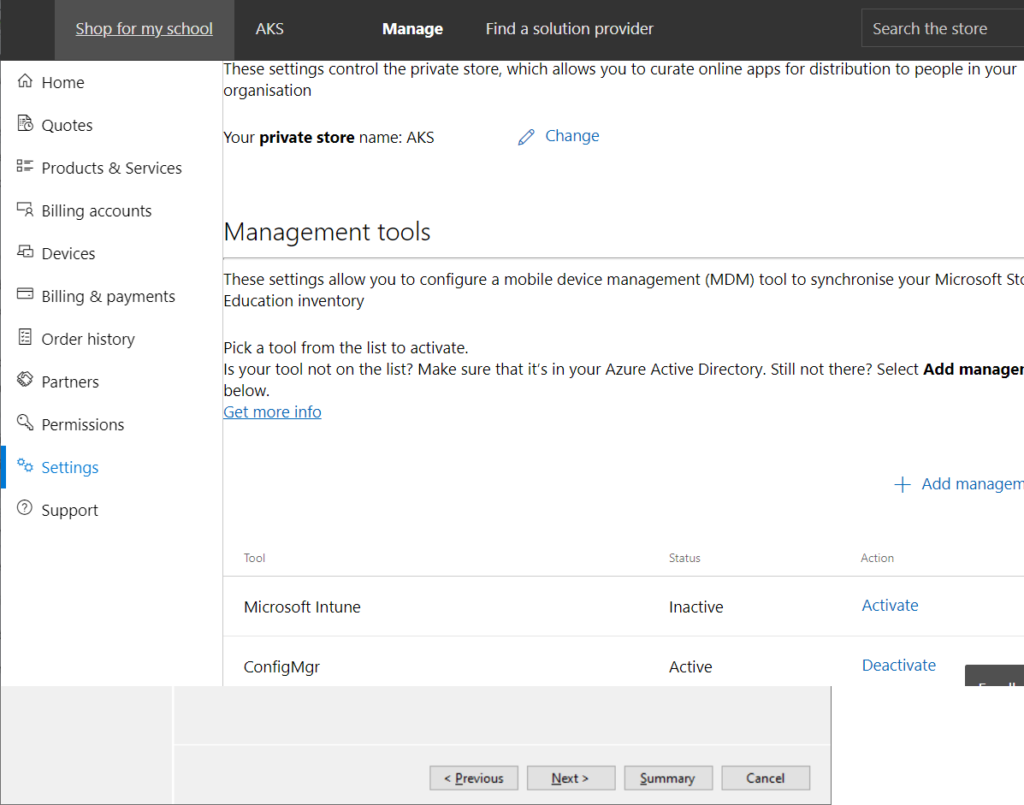Go to Find a solution provider
Screen dimensions: 1024x805
tap(569, 29)
